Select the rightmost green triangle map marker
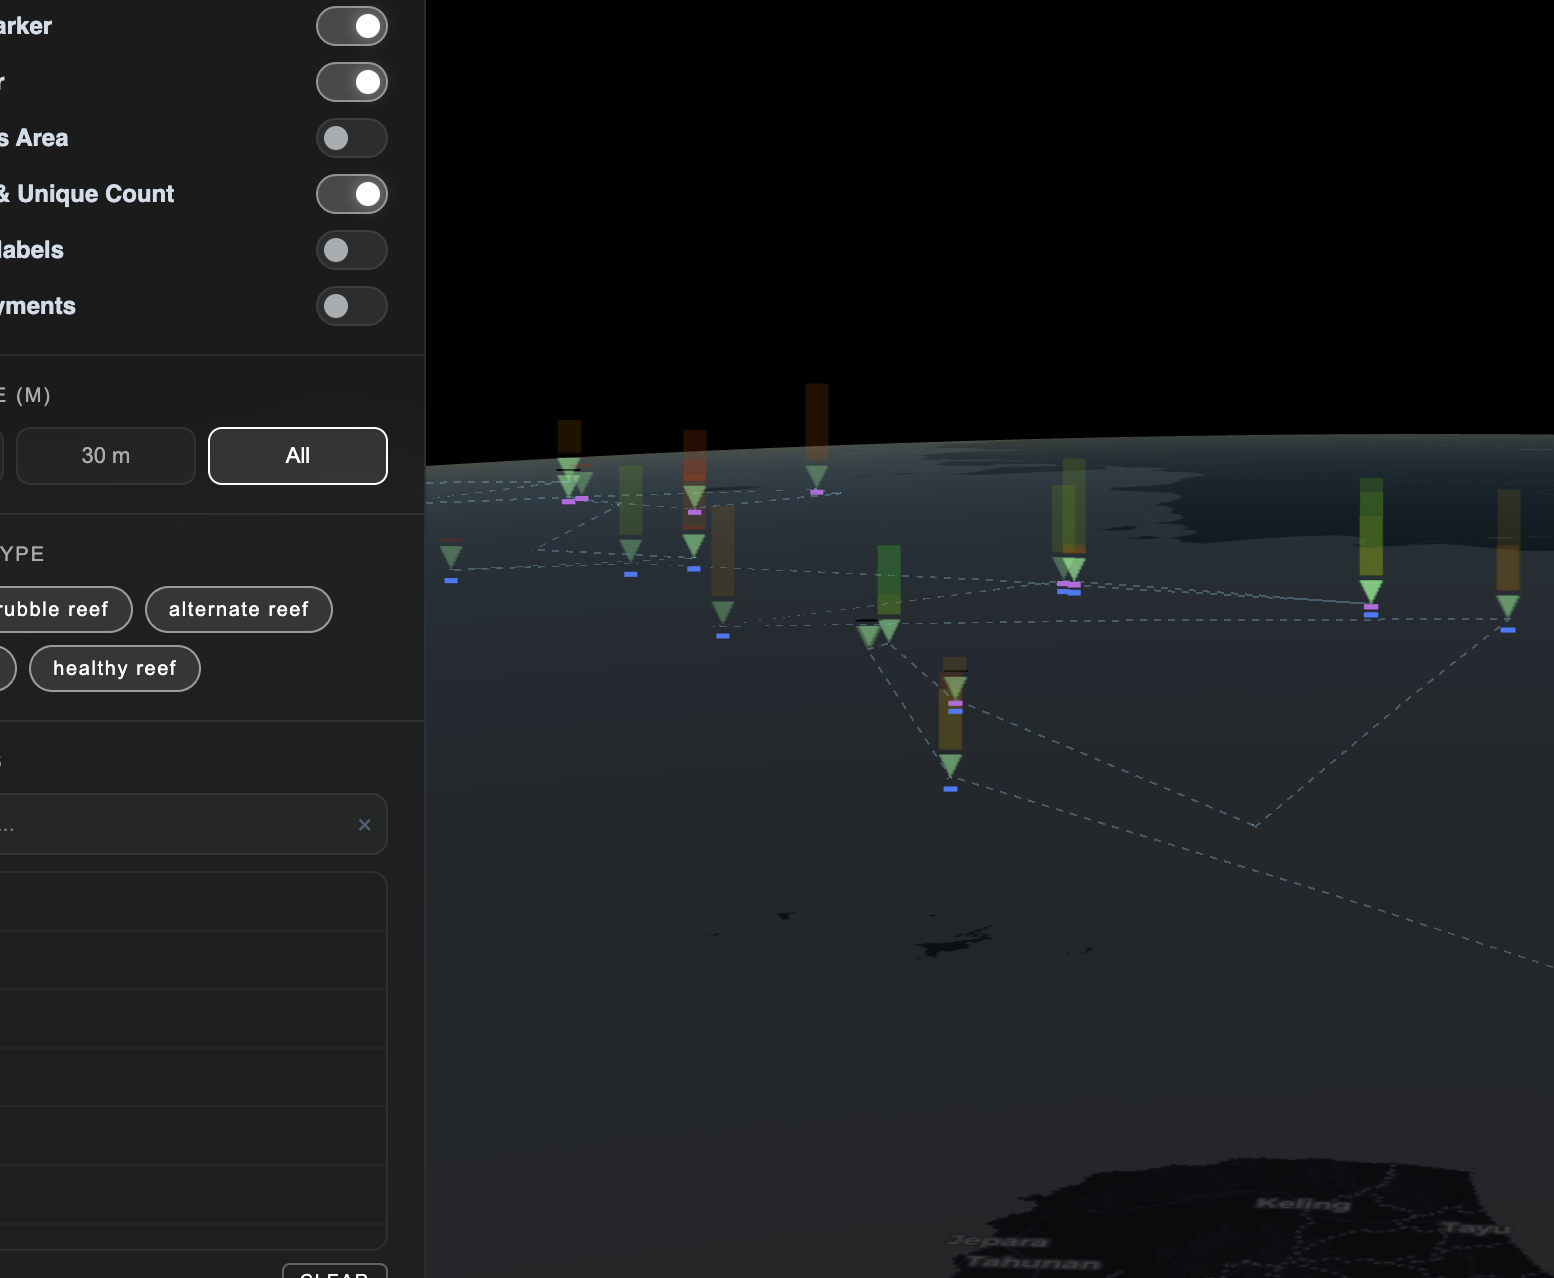The image size is (1554, 1278). [x=1508, y=607]
